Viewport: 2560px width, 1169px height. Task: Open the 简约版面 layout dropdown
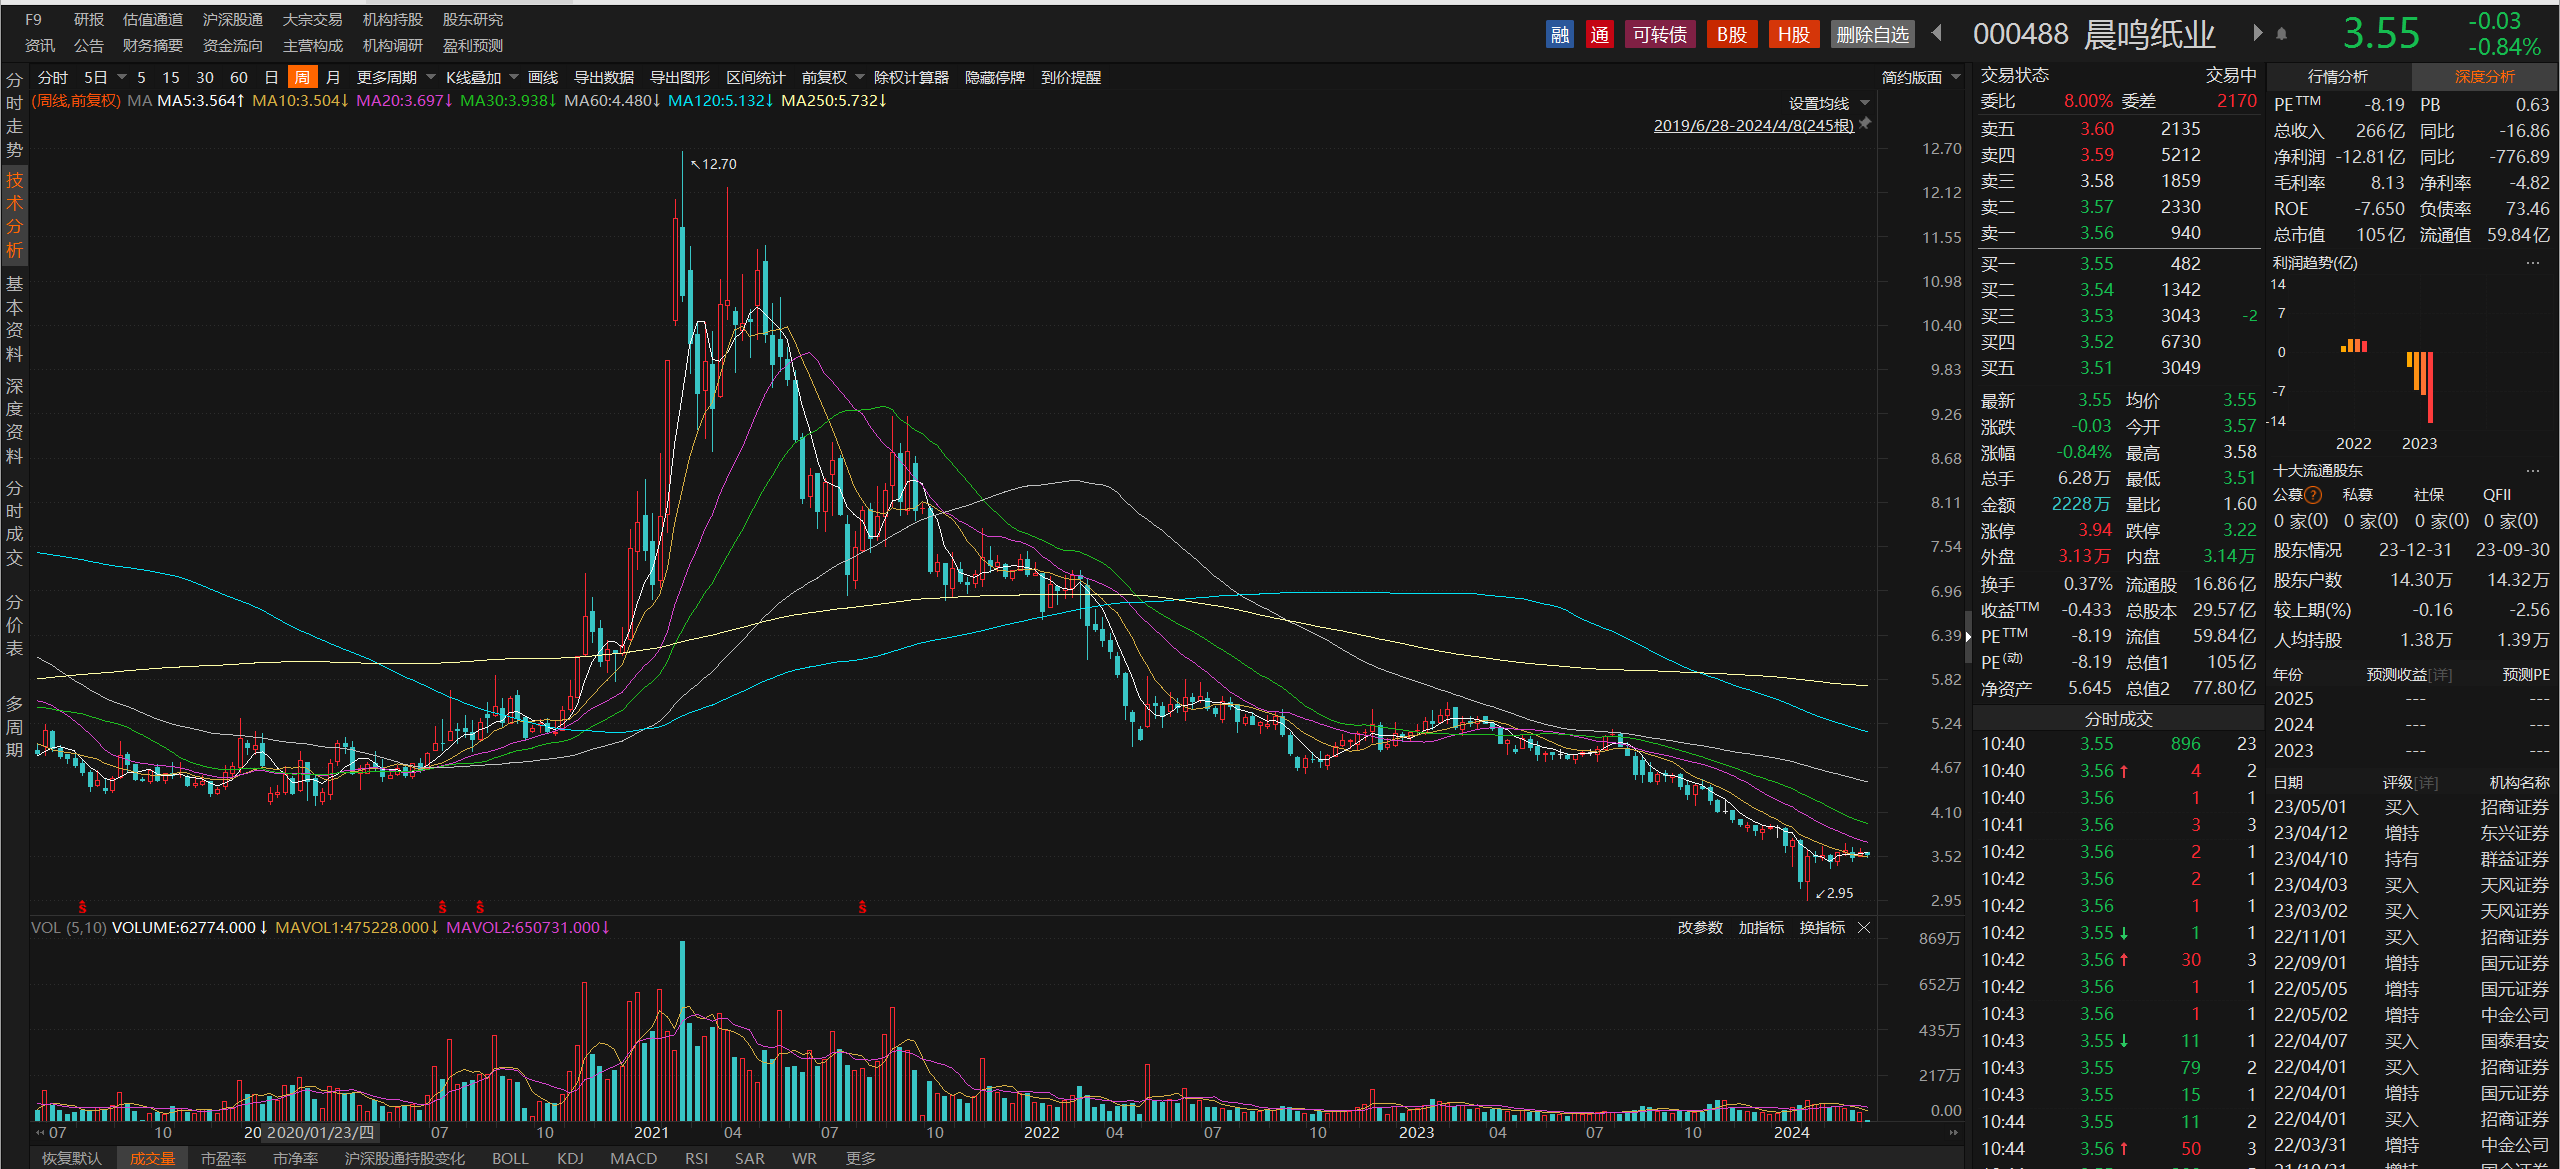point(1921,77)
